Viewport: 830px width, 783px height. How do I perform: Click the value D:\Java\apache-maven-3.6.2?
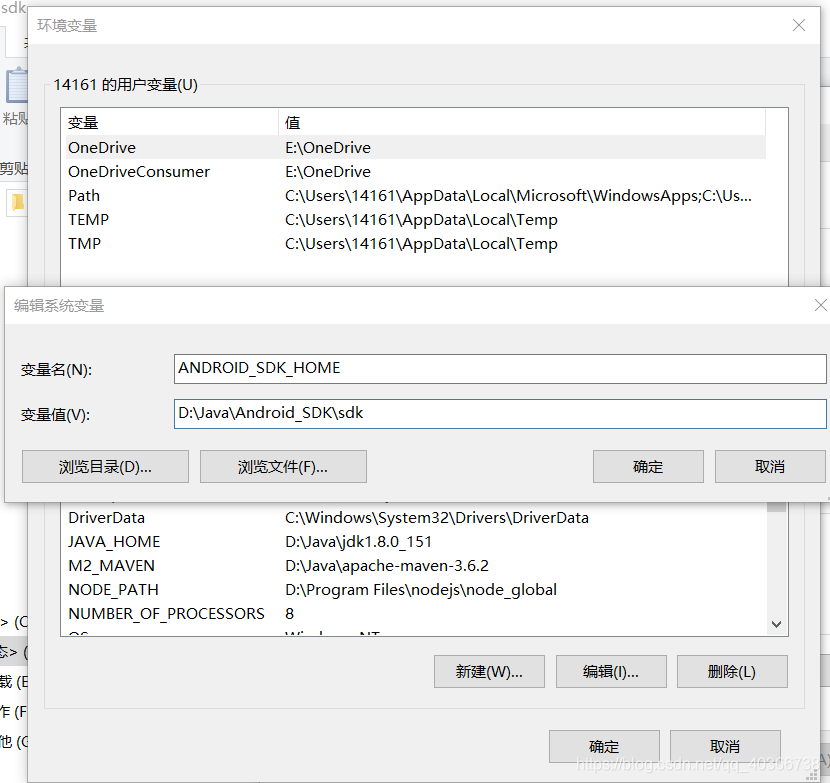[387, 565]
